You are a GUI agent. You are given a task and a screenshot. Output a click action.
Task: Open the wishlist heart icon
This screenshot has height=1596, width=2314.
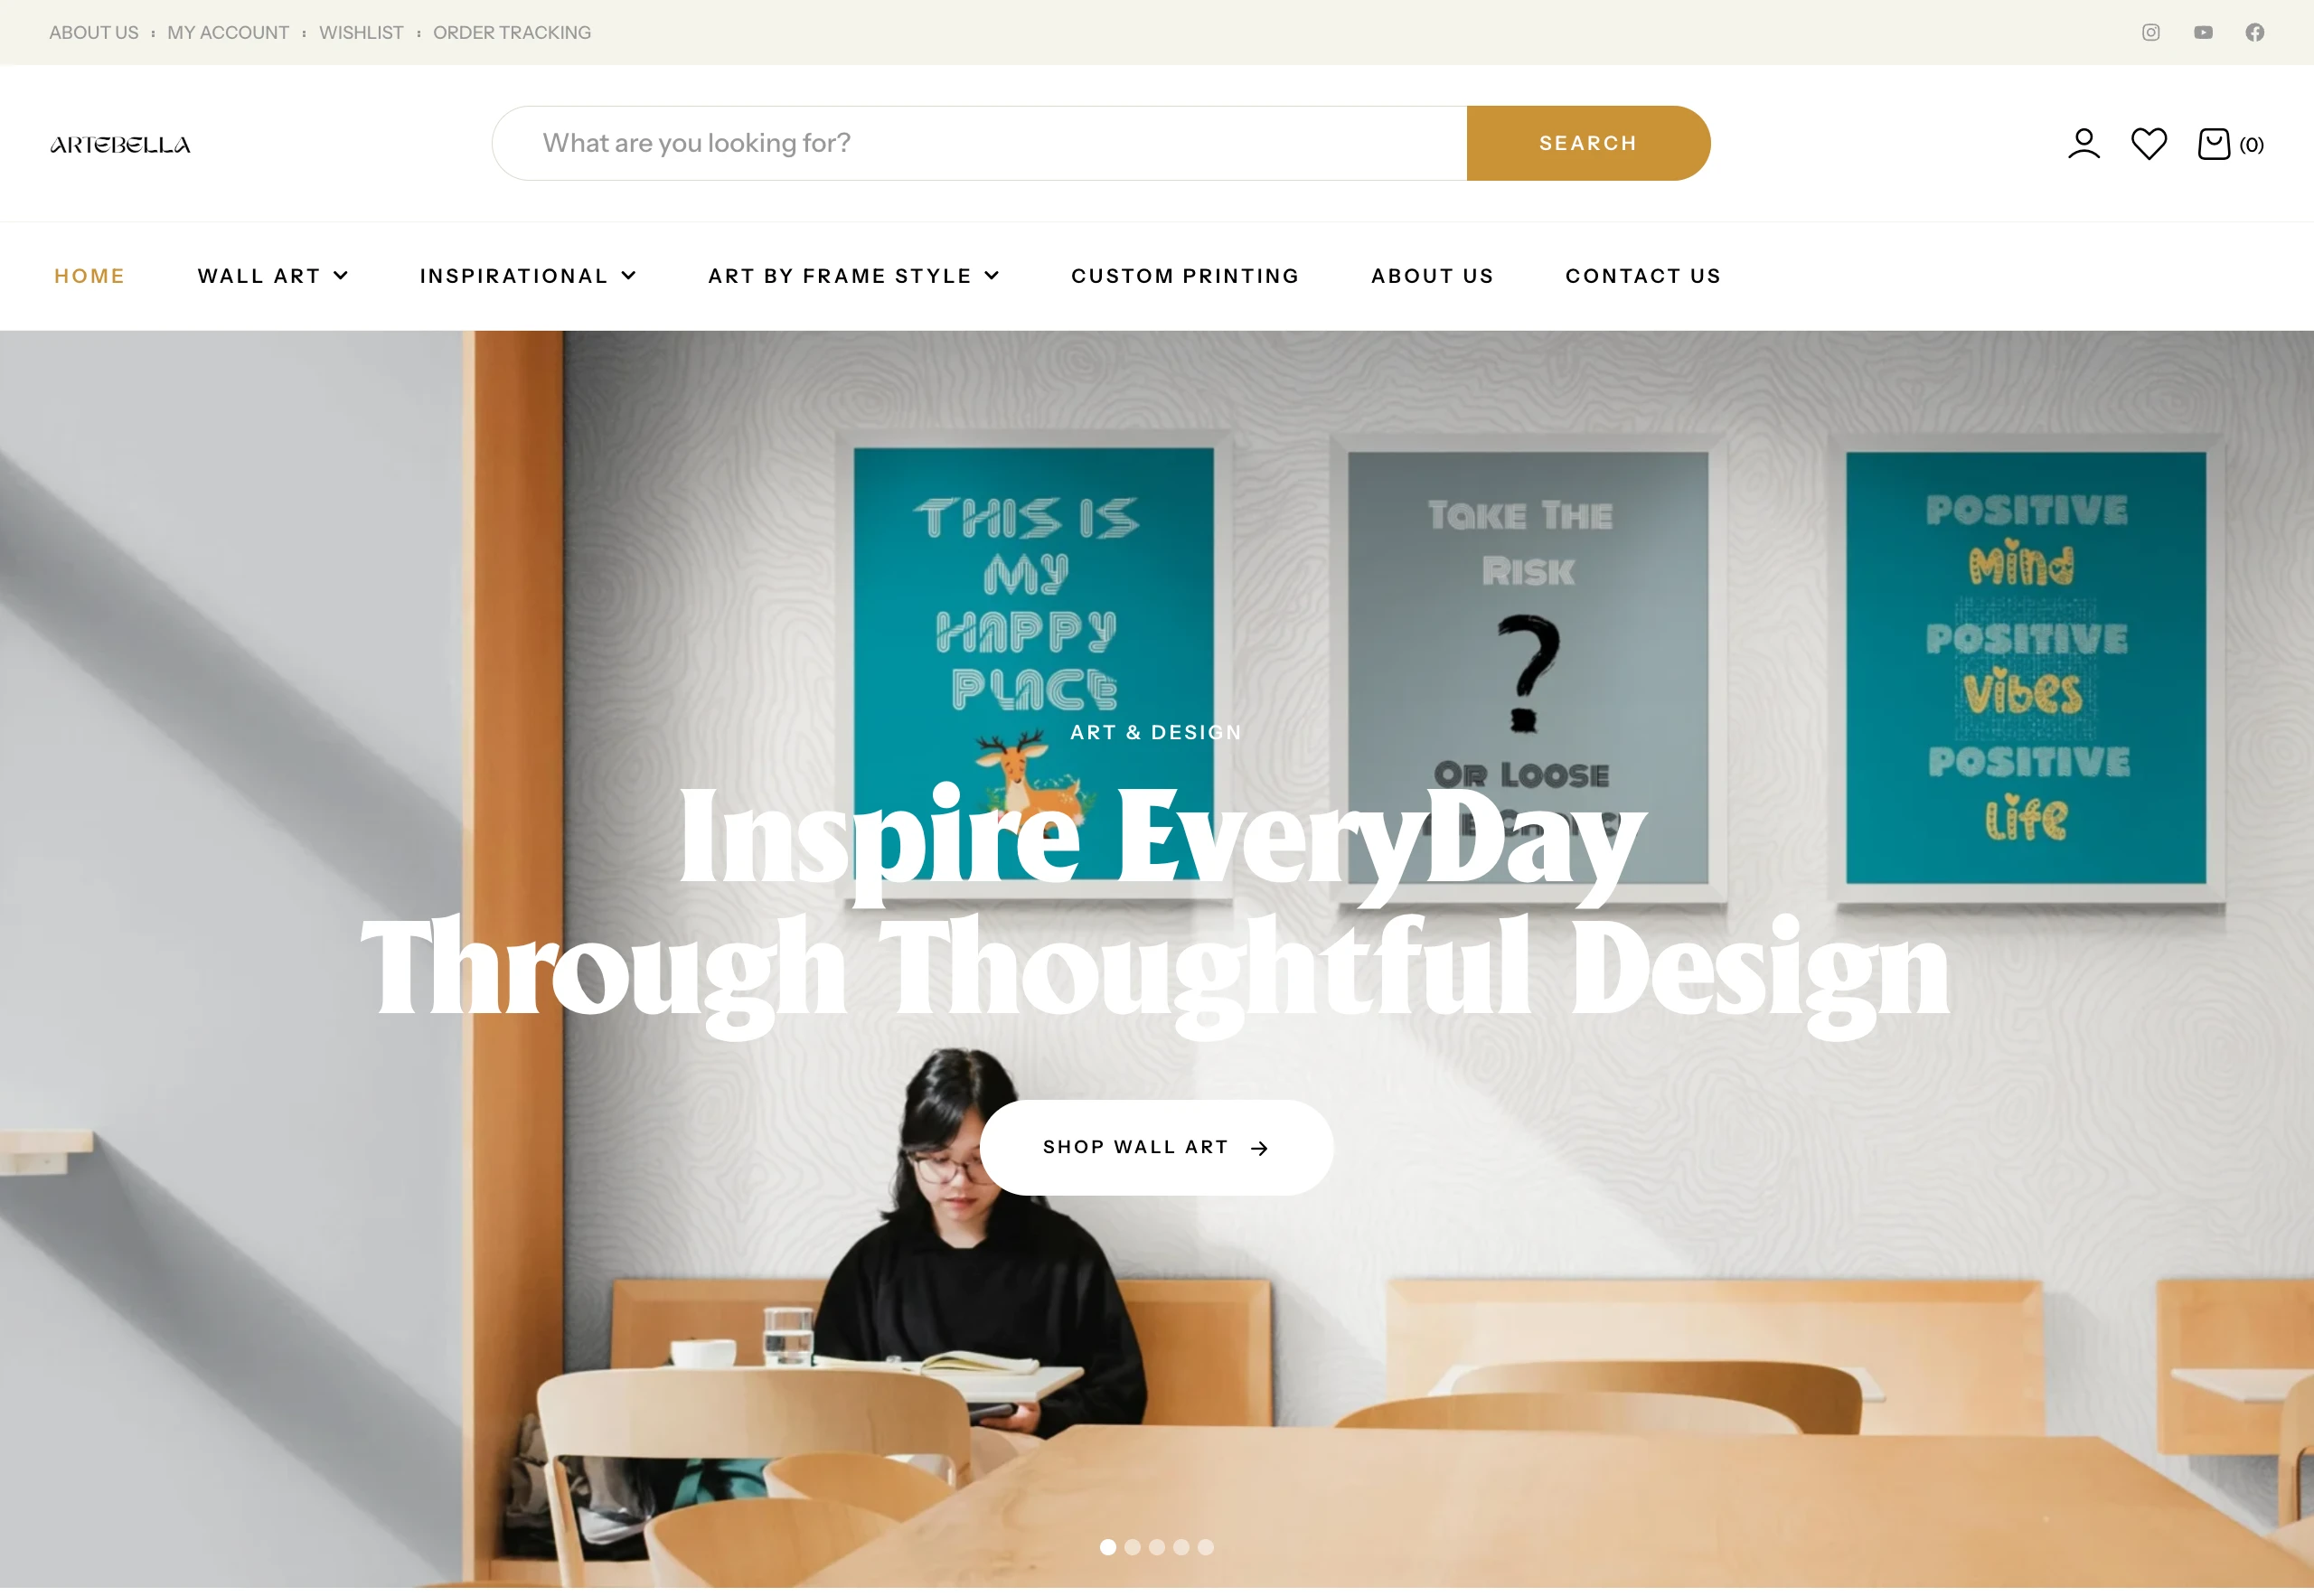(x=2149, y=144)
